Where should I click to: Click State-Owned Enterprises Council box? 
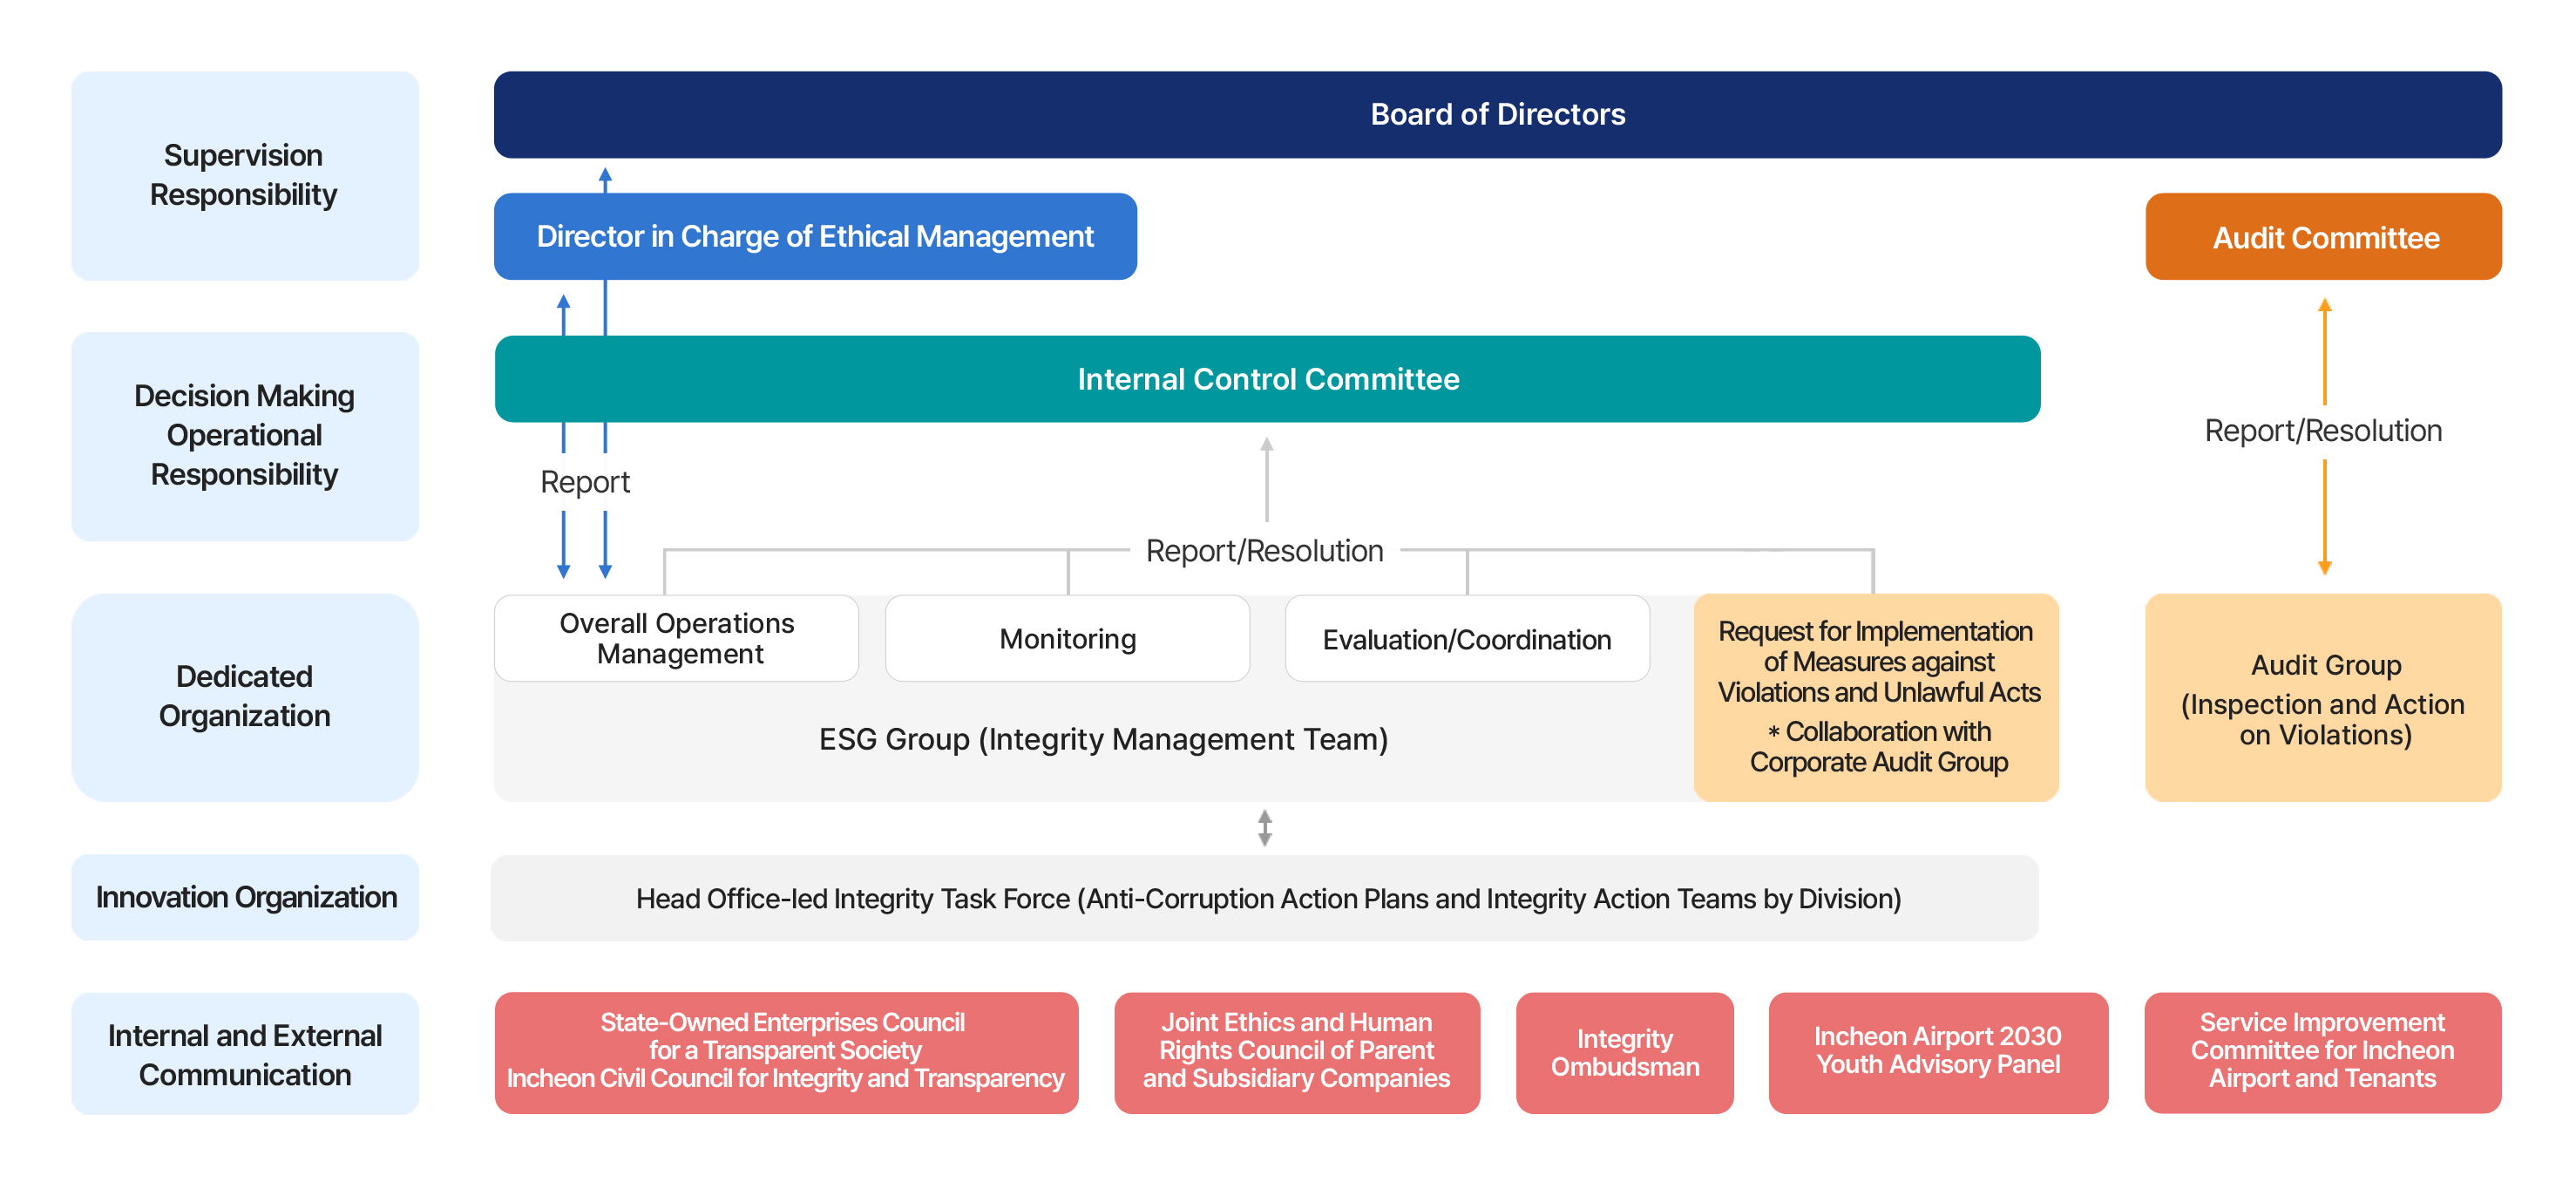[x=786, y=1051]
